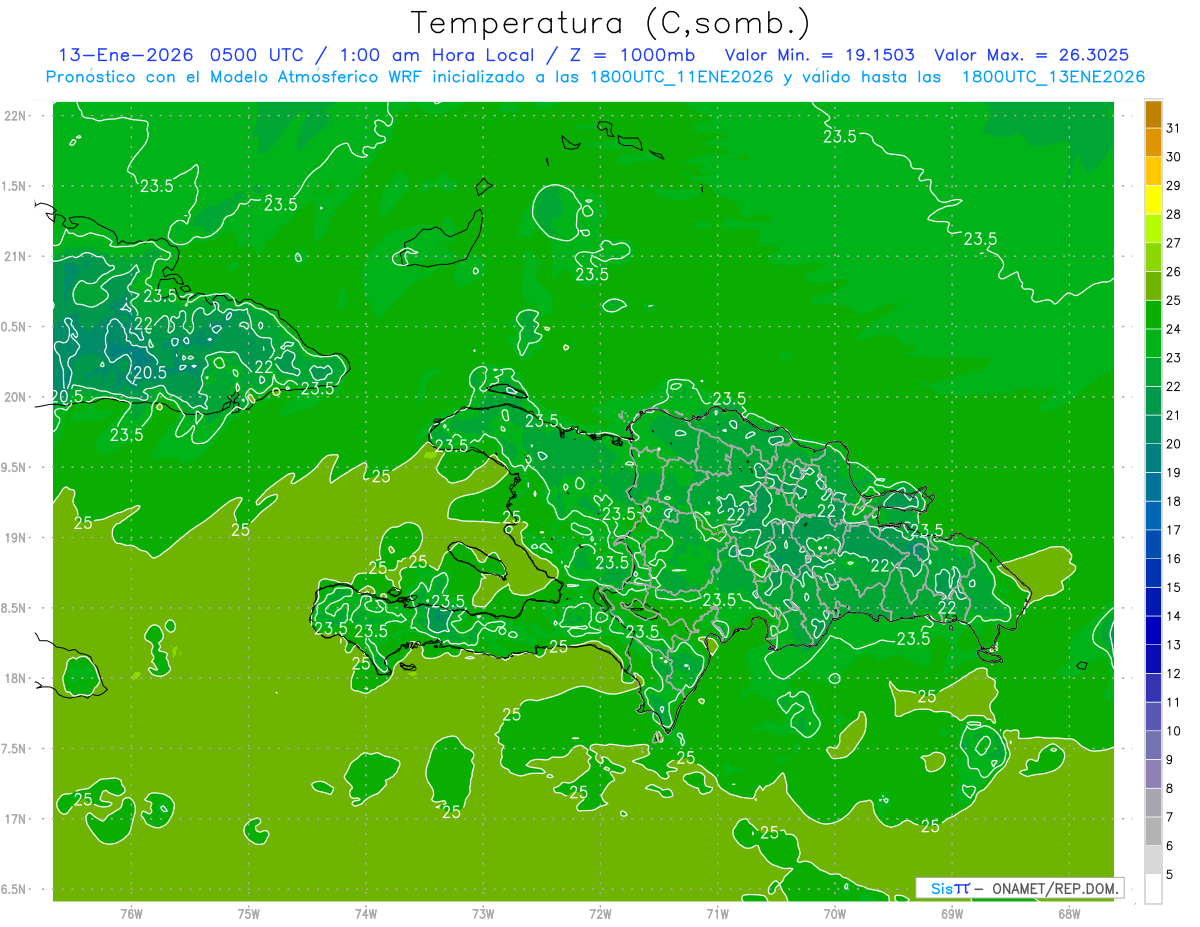Click the "SisTT – ONAMET/REP.DOM." credit label
The width and height of the screenshot is (1200, 927).
pos(1019,887)
